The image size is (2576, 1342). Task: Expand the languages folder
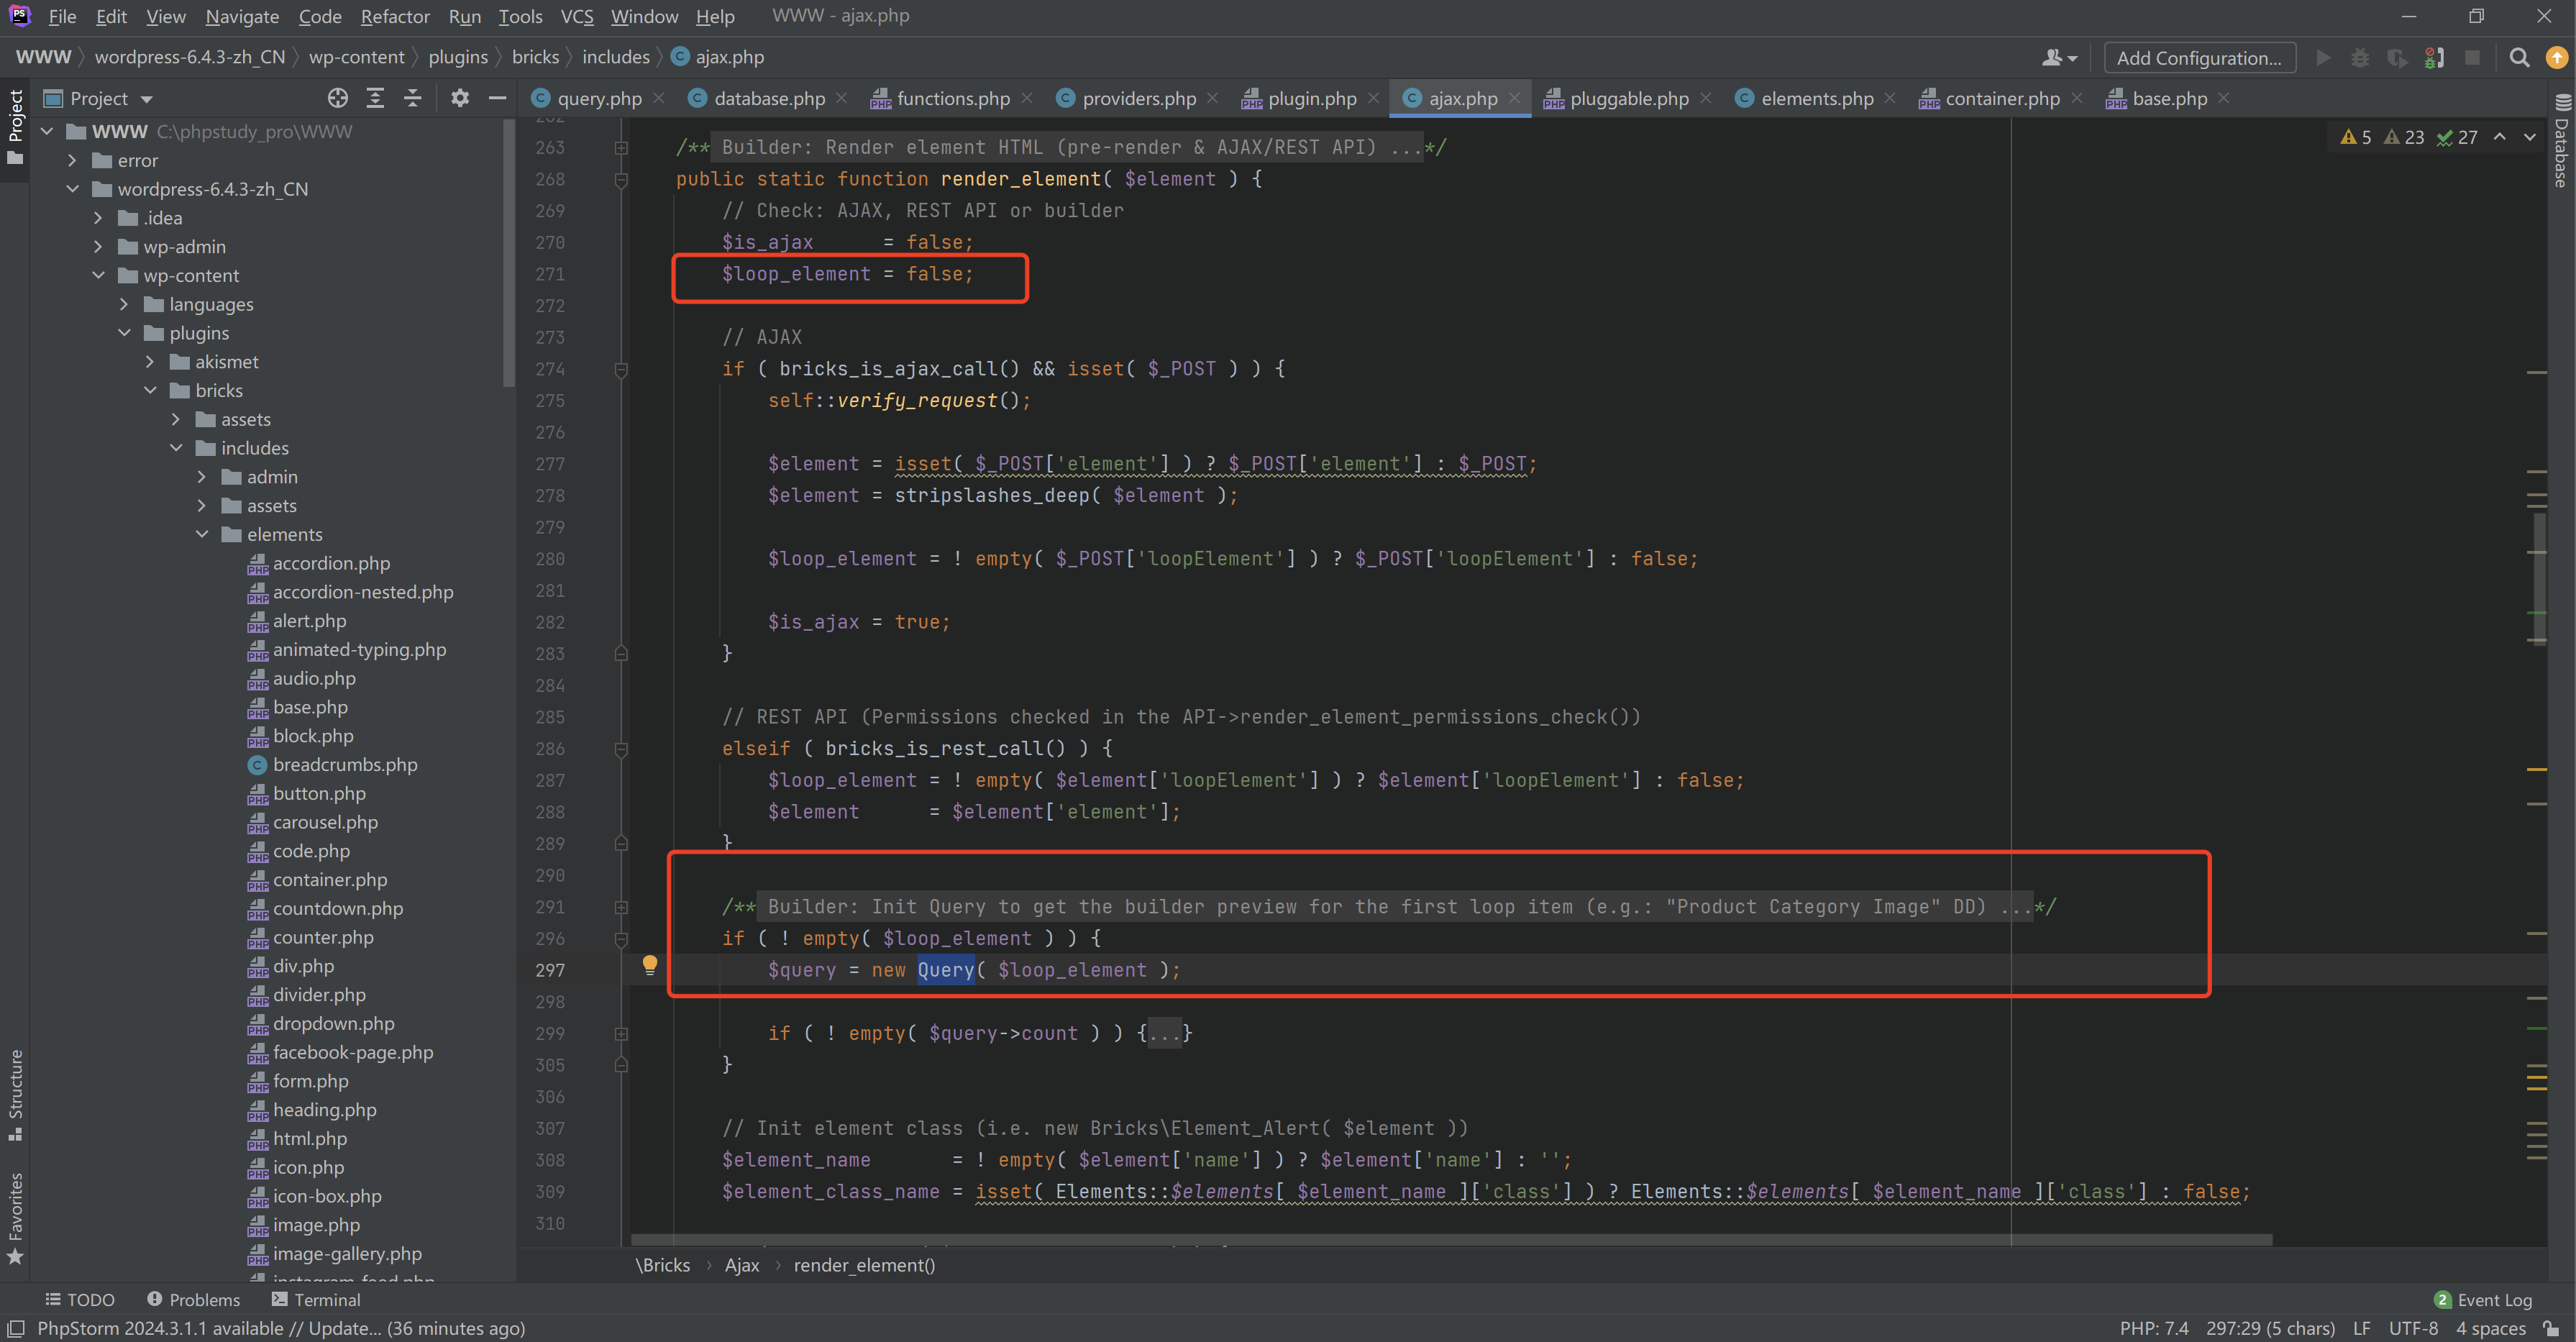[124, 304]
